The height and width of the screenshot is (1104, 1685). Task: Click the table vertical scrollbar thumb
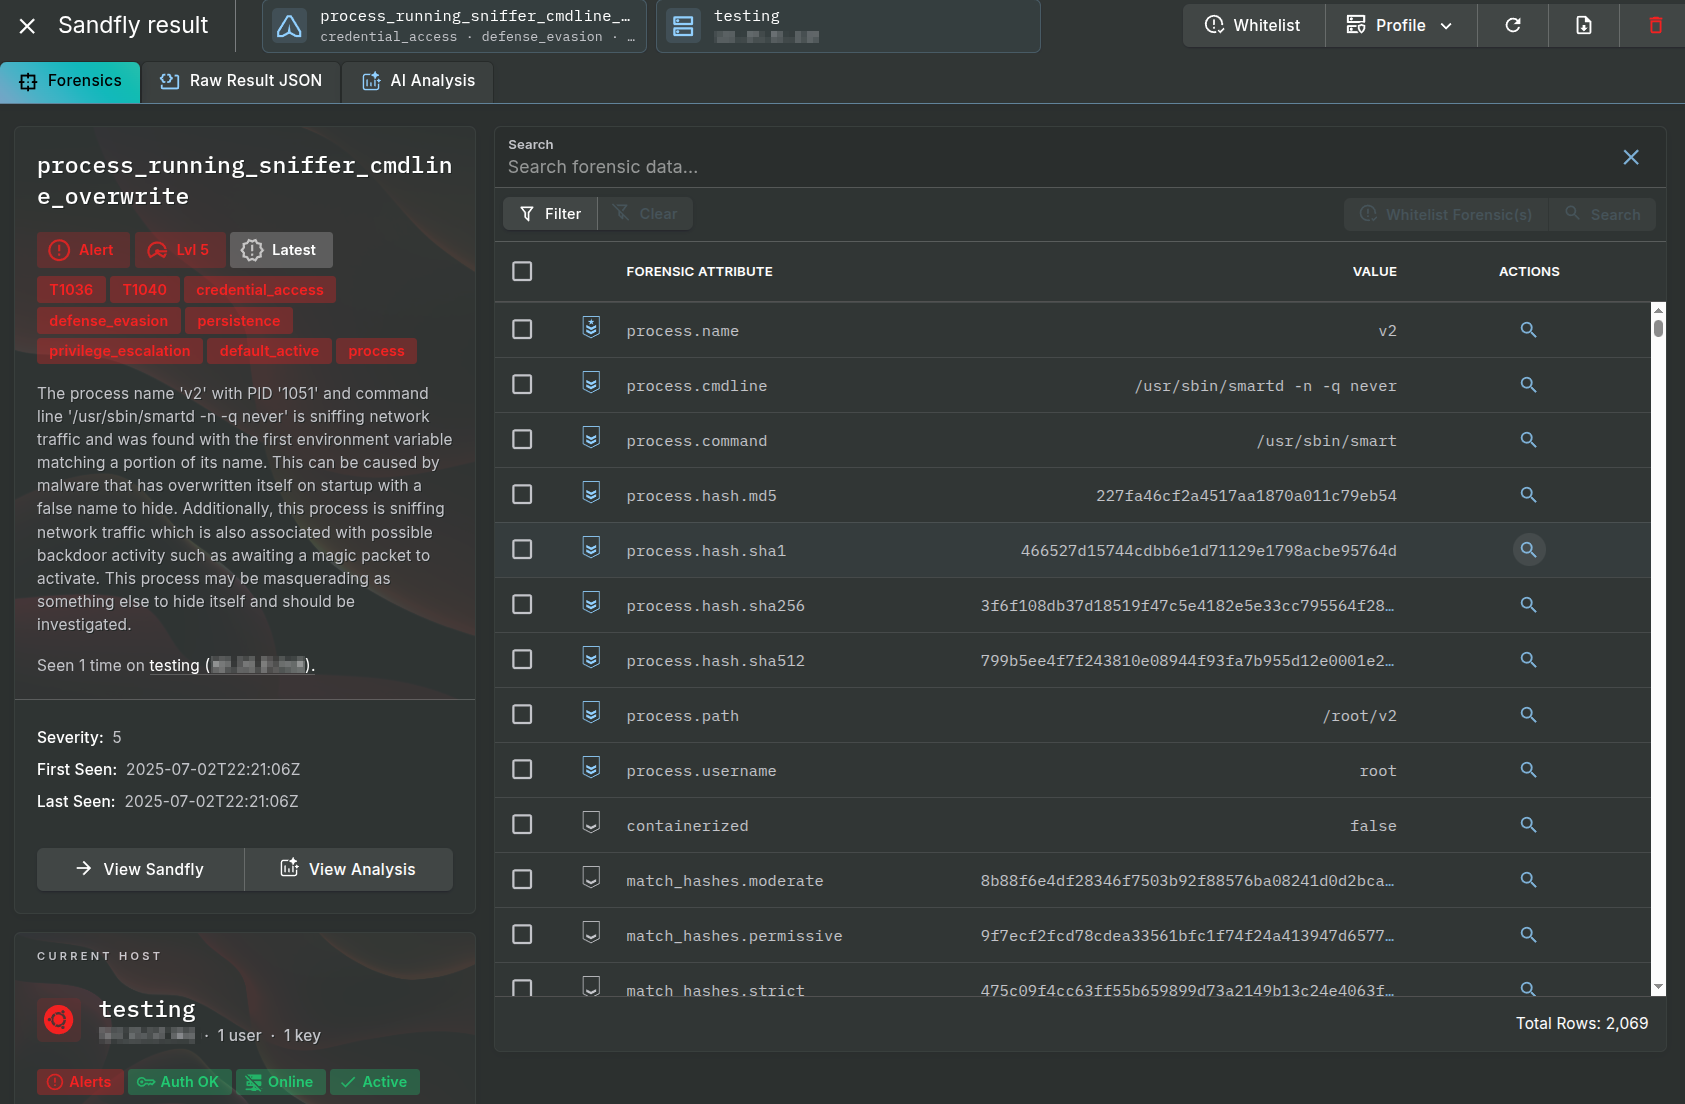[x=1658, y=328]
